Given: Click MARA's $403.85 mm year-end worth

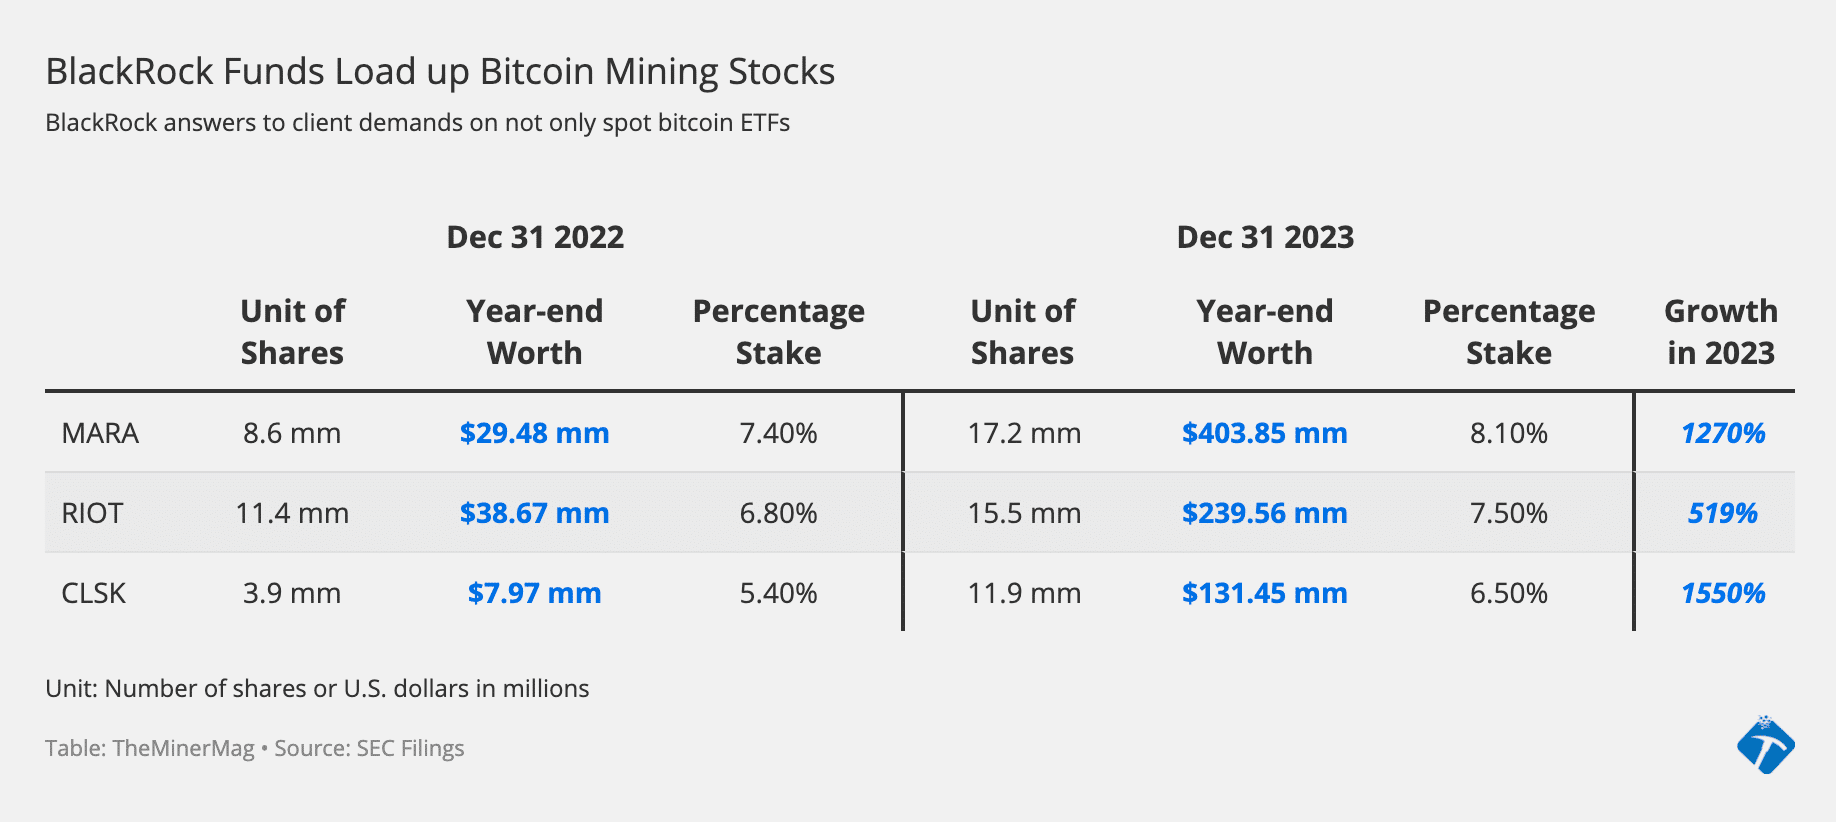Looking at the screenshot, I should (x=1264, y=433).
